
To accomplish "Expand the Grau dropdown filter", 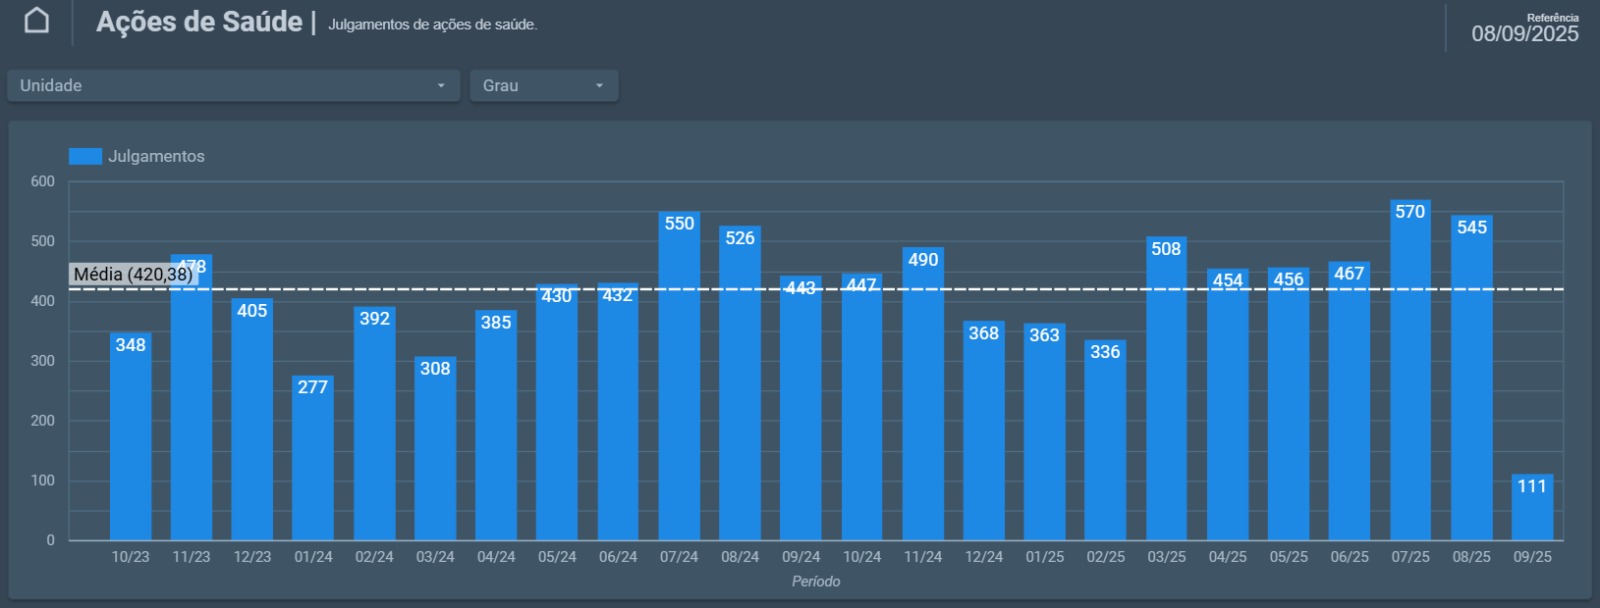I will click(543, 86).
